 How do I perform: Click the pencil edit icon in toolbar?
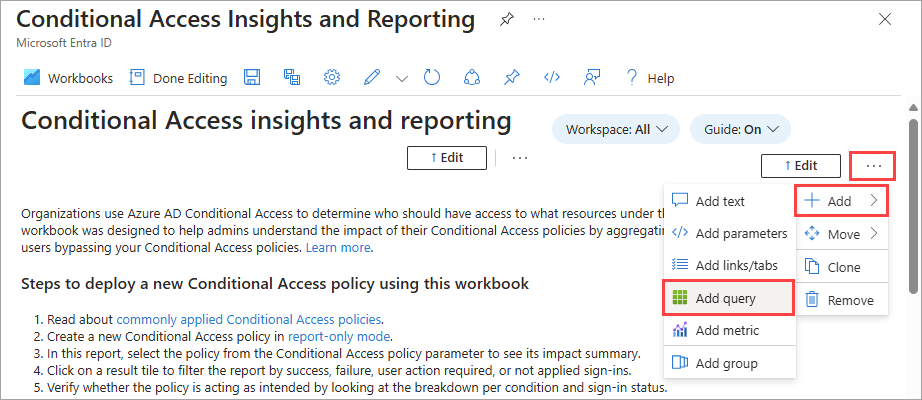click(373, 77)
